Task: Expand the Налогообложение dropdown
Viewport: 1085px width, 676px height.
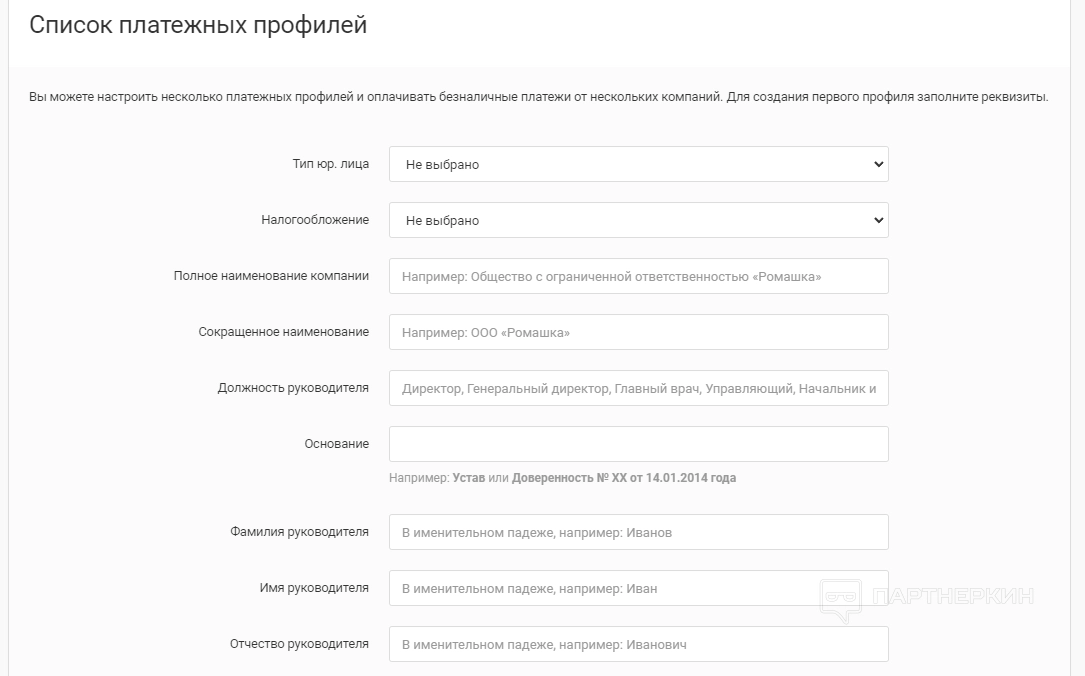Action: pyautogui.click(x=638, y=220)
